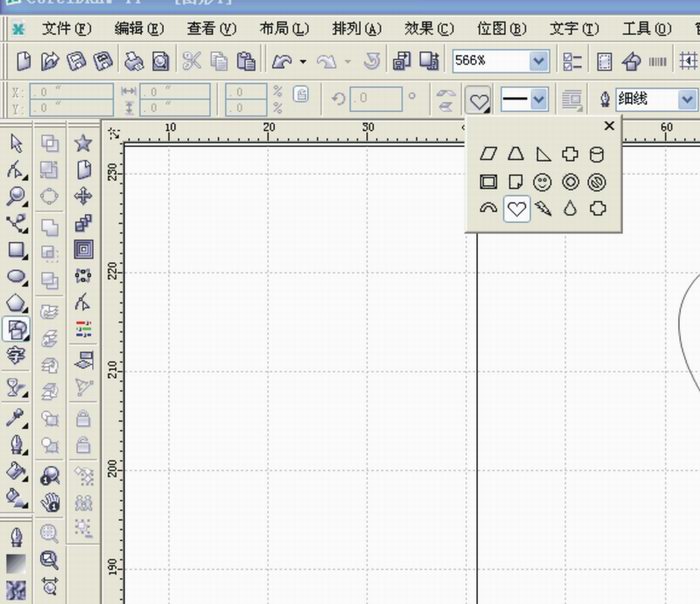Open the 效果(C) menu
The image size is (700, 604).
429,29
